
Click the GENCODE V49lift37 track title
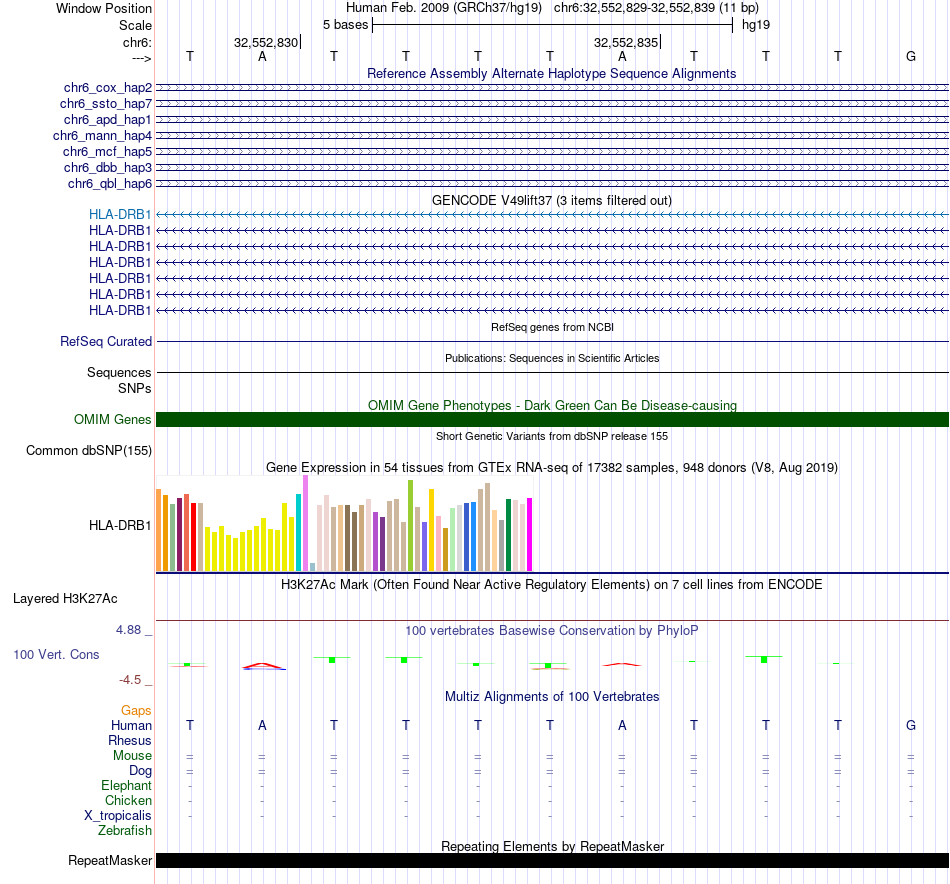click(551, 201)
